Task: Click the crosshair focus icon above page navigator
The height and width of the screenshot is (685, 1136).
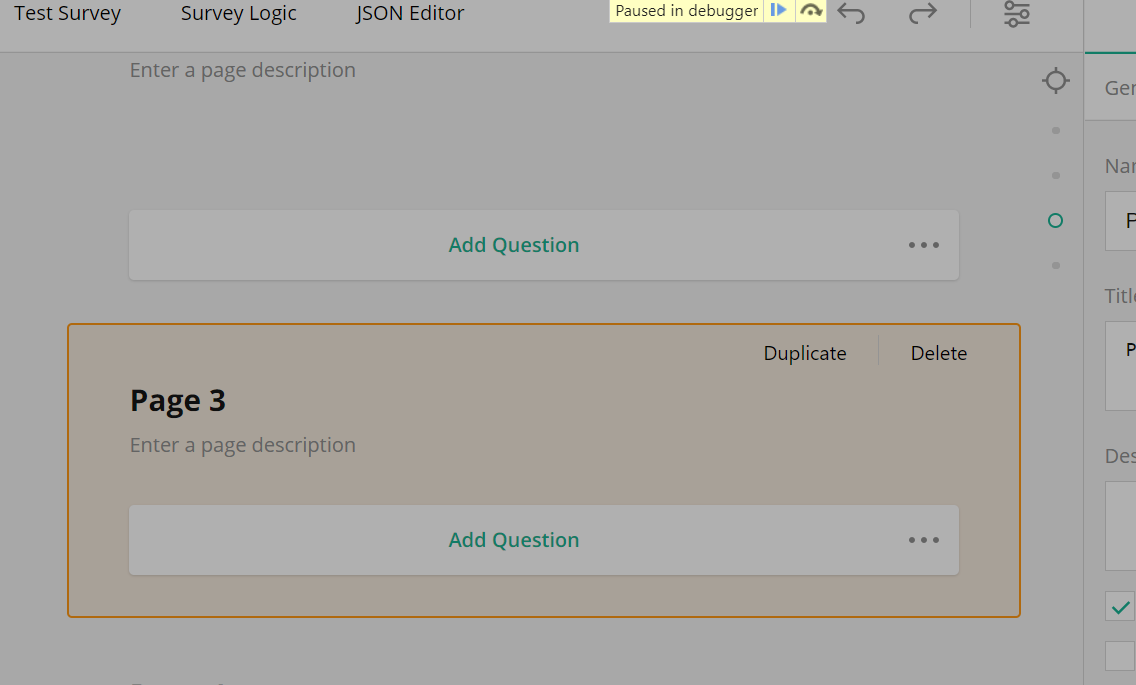Action: (x=1056, y=81)
